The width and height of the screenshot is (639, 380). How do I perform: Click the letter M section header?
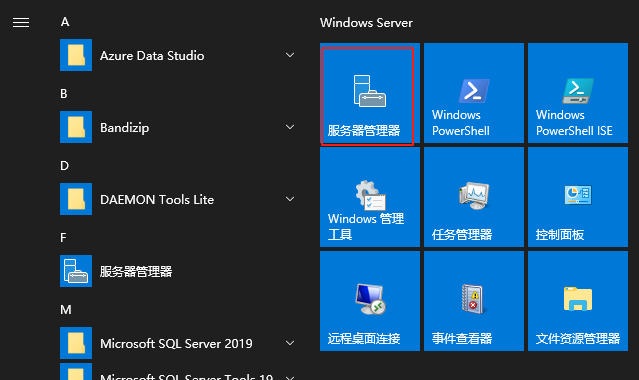66,309
